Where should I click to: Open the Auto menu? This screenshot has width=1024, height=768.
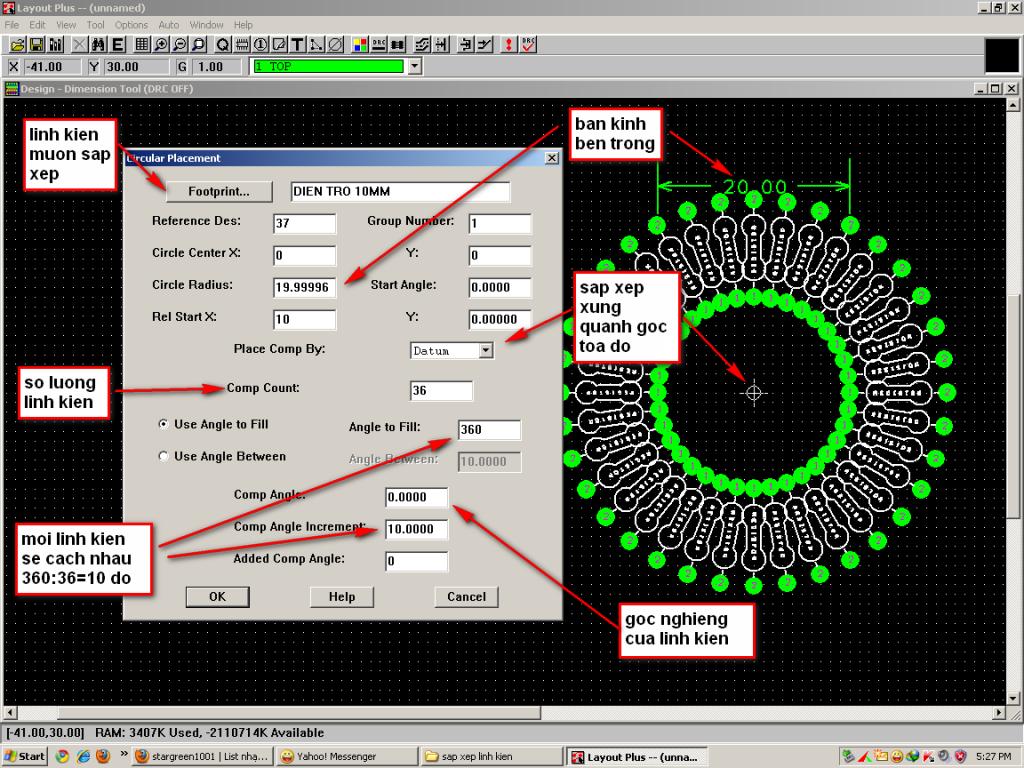coord(169,24)
